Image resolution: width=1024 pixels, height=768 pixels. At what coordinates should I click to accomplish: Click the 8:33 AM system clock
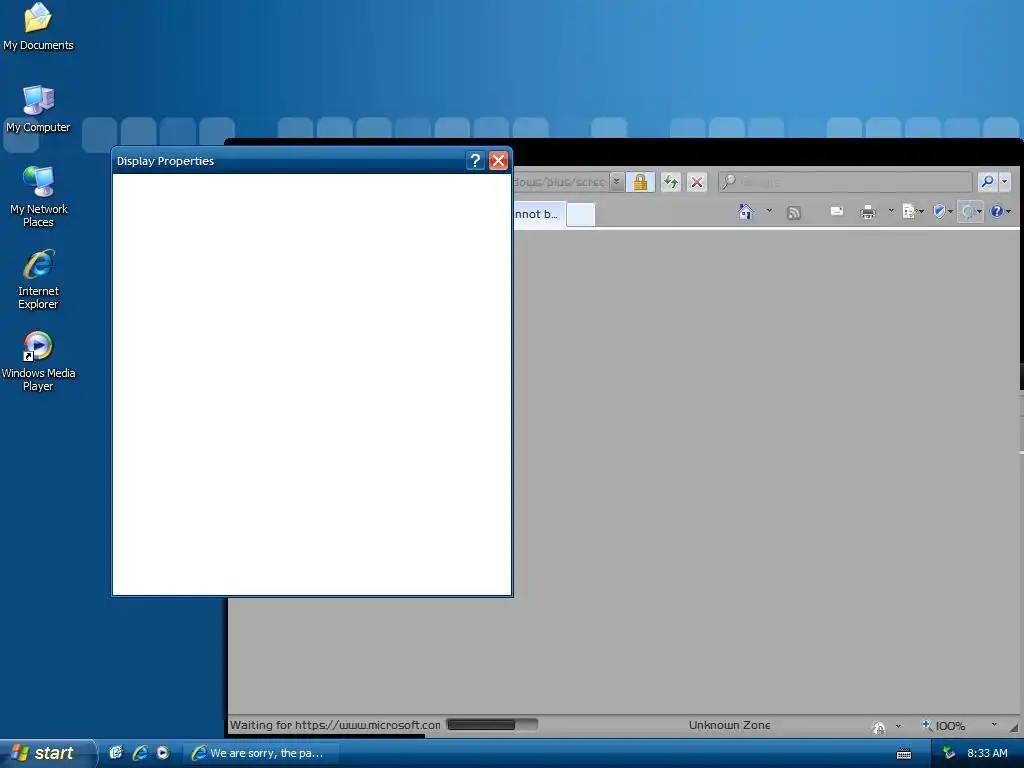click(x=987, y=753)
